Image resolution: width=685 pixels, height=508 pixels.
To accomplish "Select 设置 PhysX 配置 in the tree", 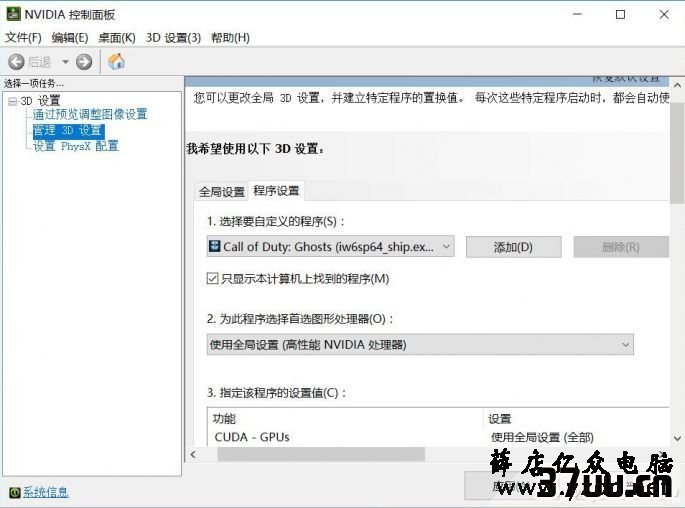I will [76, 146].
